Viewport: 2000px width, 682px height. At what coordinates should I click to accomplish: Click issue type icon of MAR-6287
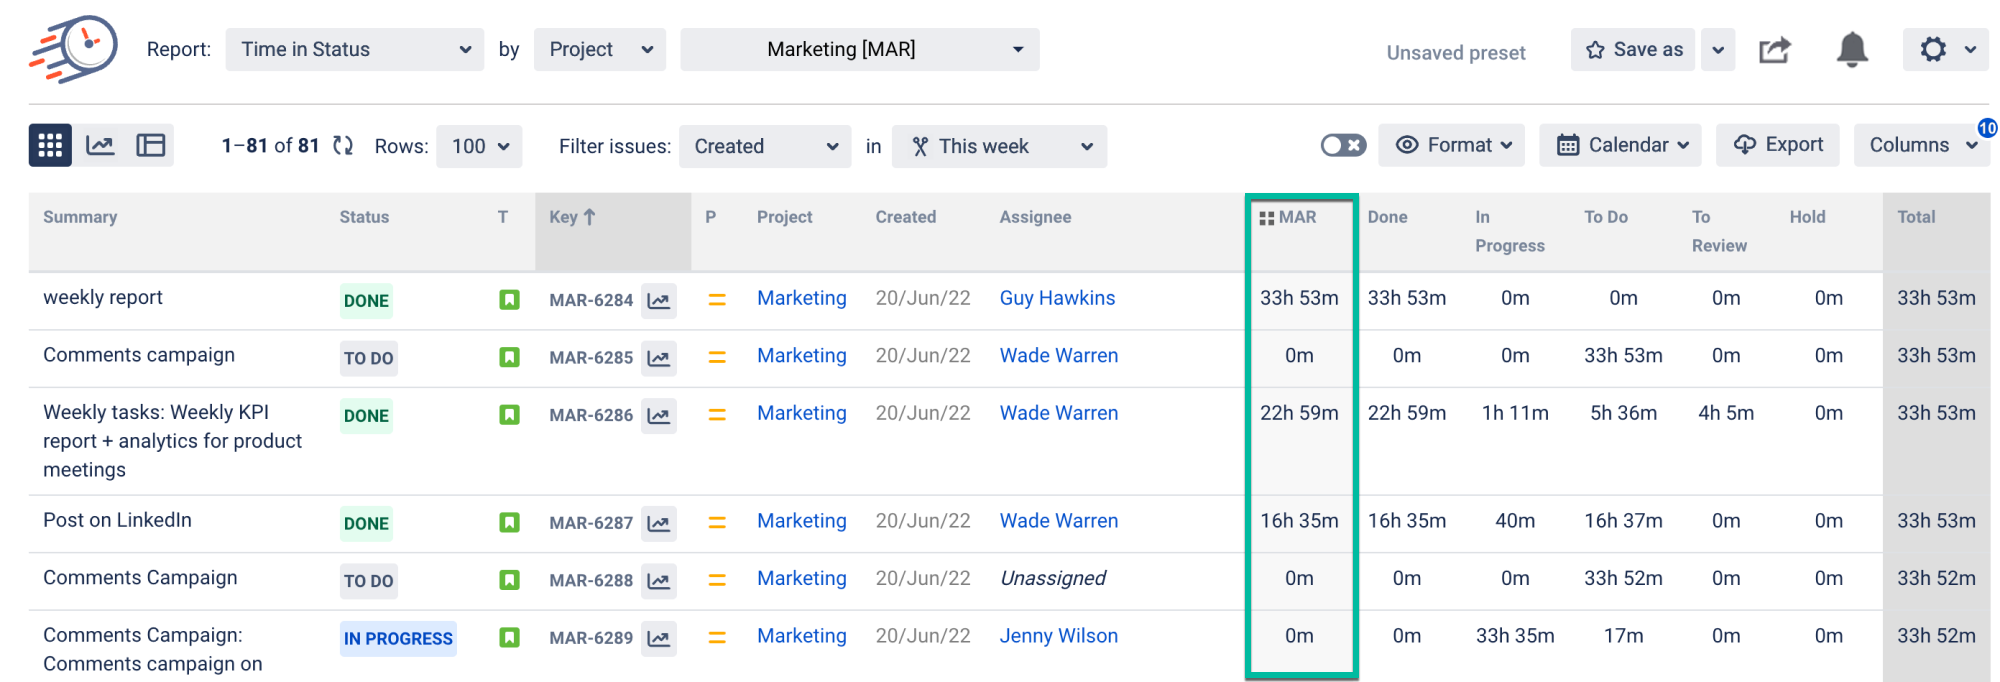pyautogui.click(x=509, y=522)
